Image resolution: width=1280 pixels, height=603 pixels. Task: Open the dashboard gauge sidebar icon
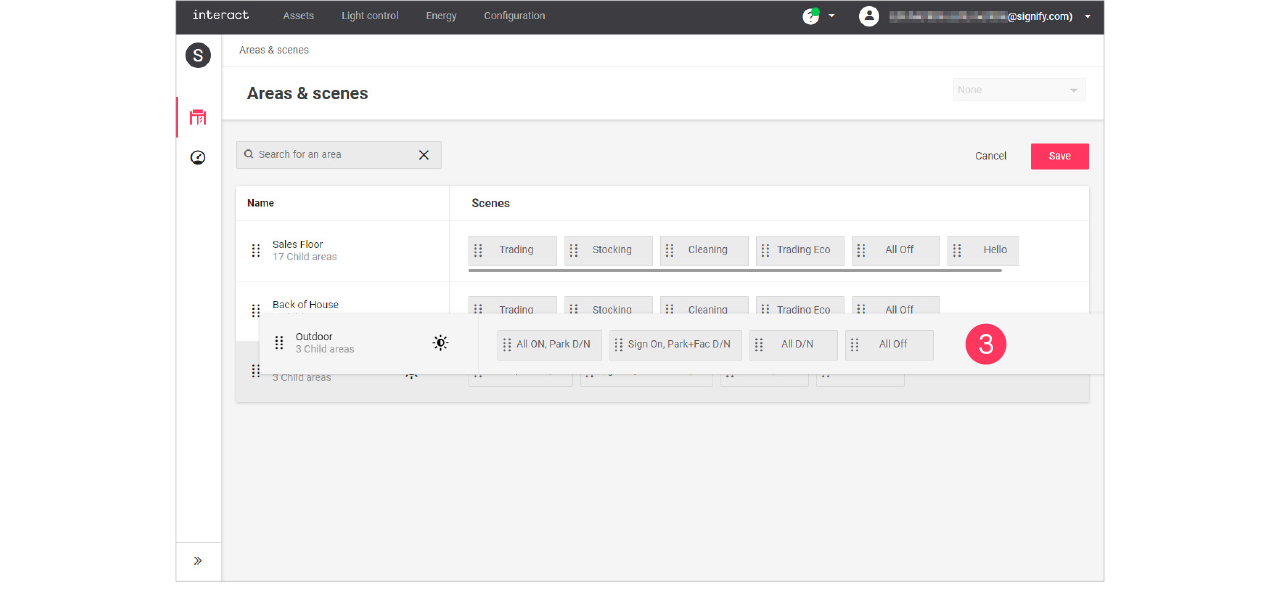[198, 157]
